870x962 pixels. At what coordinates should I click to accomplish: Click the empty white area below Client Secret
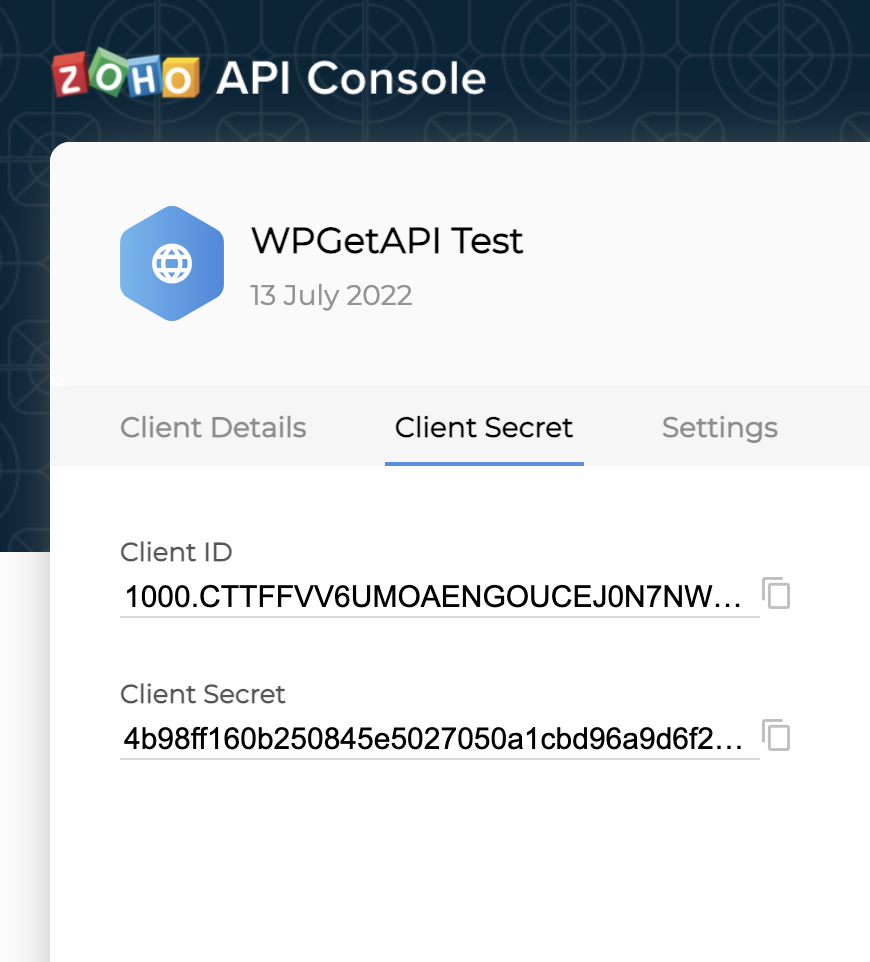coord(460,859)
